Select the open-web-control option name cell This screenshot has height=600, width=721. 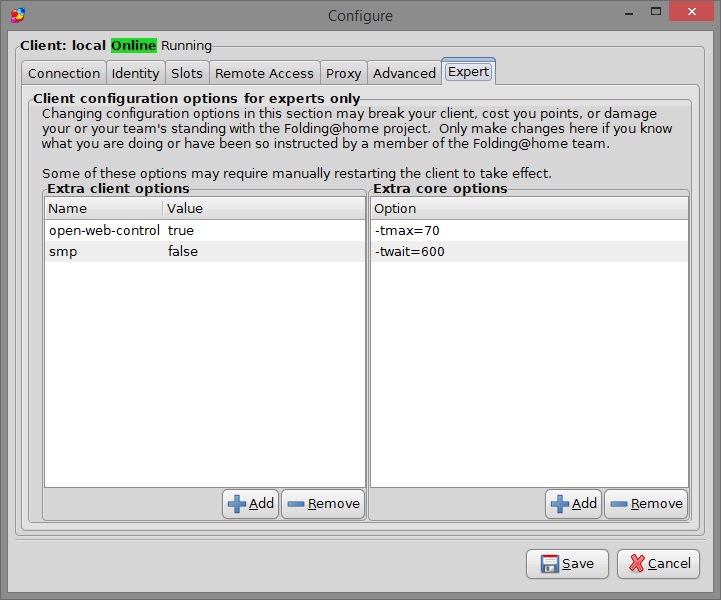pos(104,230)
